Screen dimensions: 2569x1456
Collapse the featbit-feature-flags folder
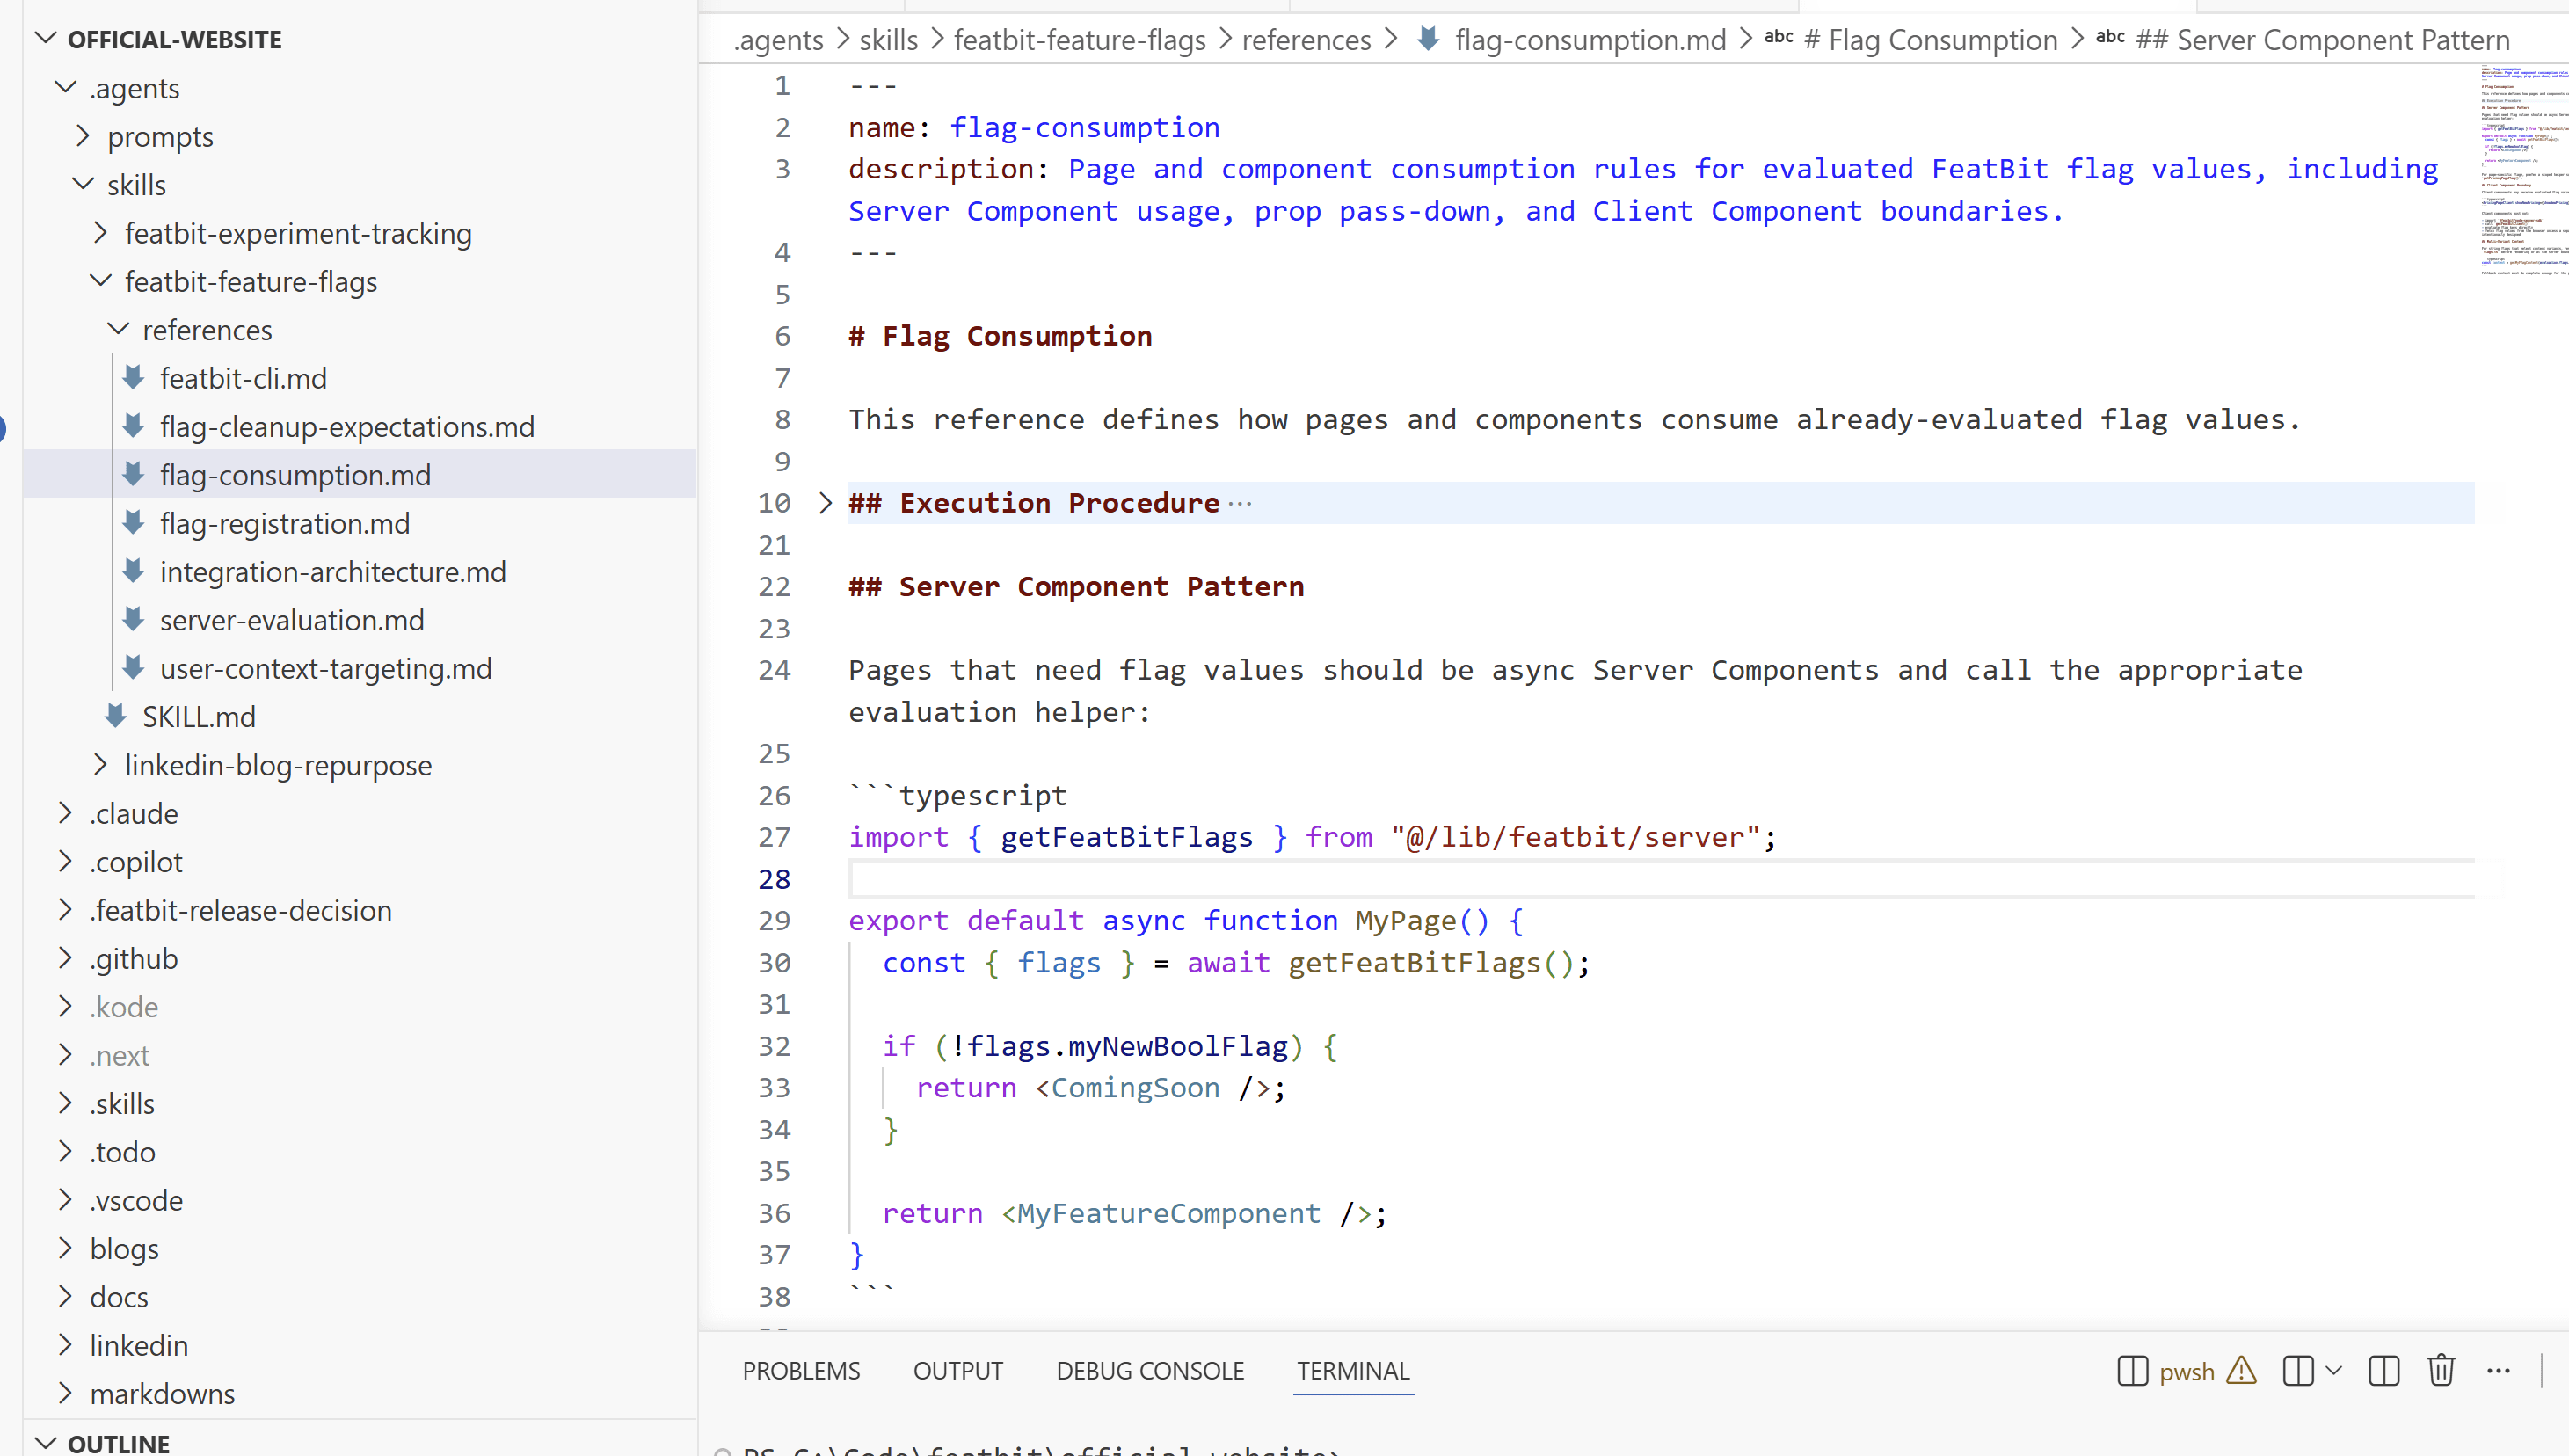[101, 281]
